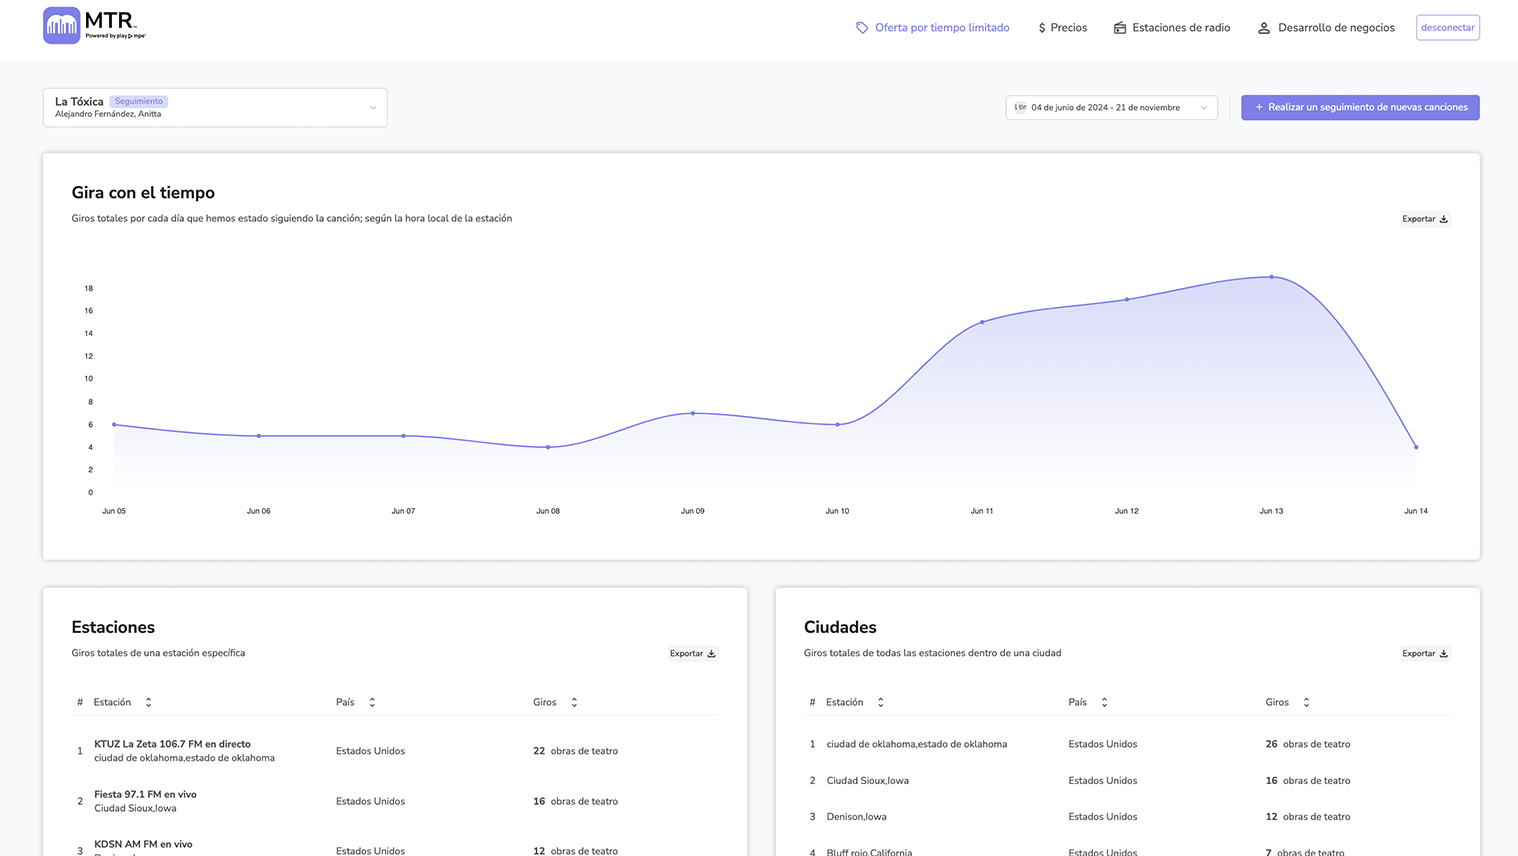Image resolution: width=1518 pixels, height=856 pixels.
Task: Go to Estaciones de radio menu item
Action: coord(1172,28)
